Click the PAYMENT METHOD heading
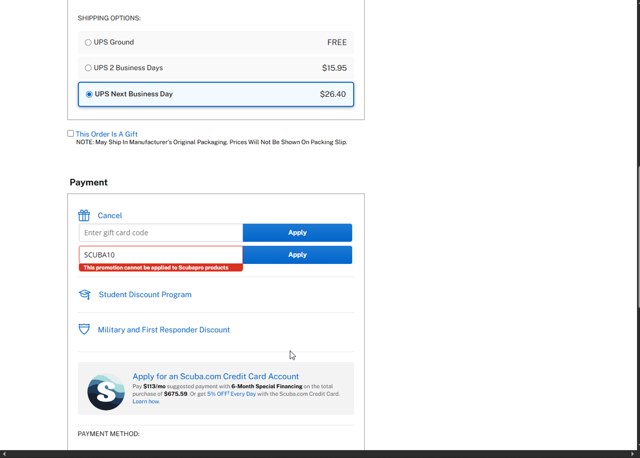640x458 pixels. point(109,434)
